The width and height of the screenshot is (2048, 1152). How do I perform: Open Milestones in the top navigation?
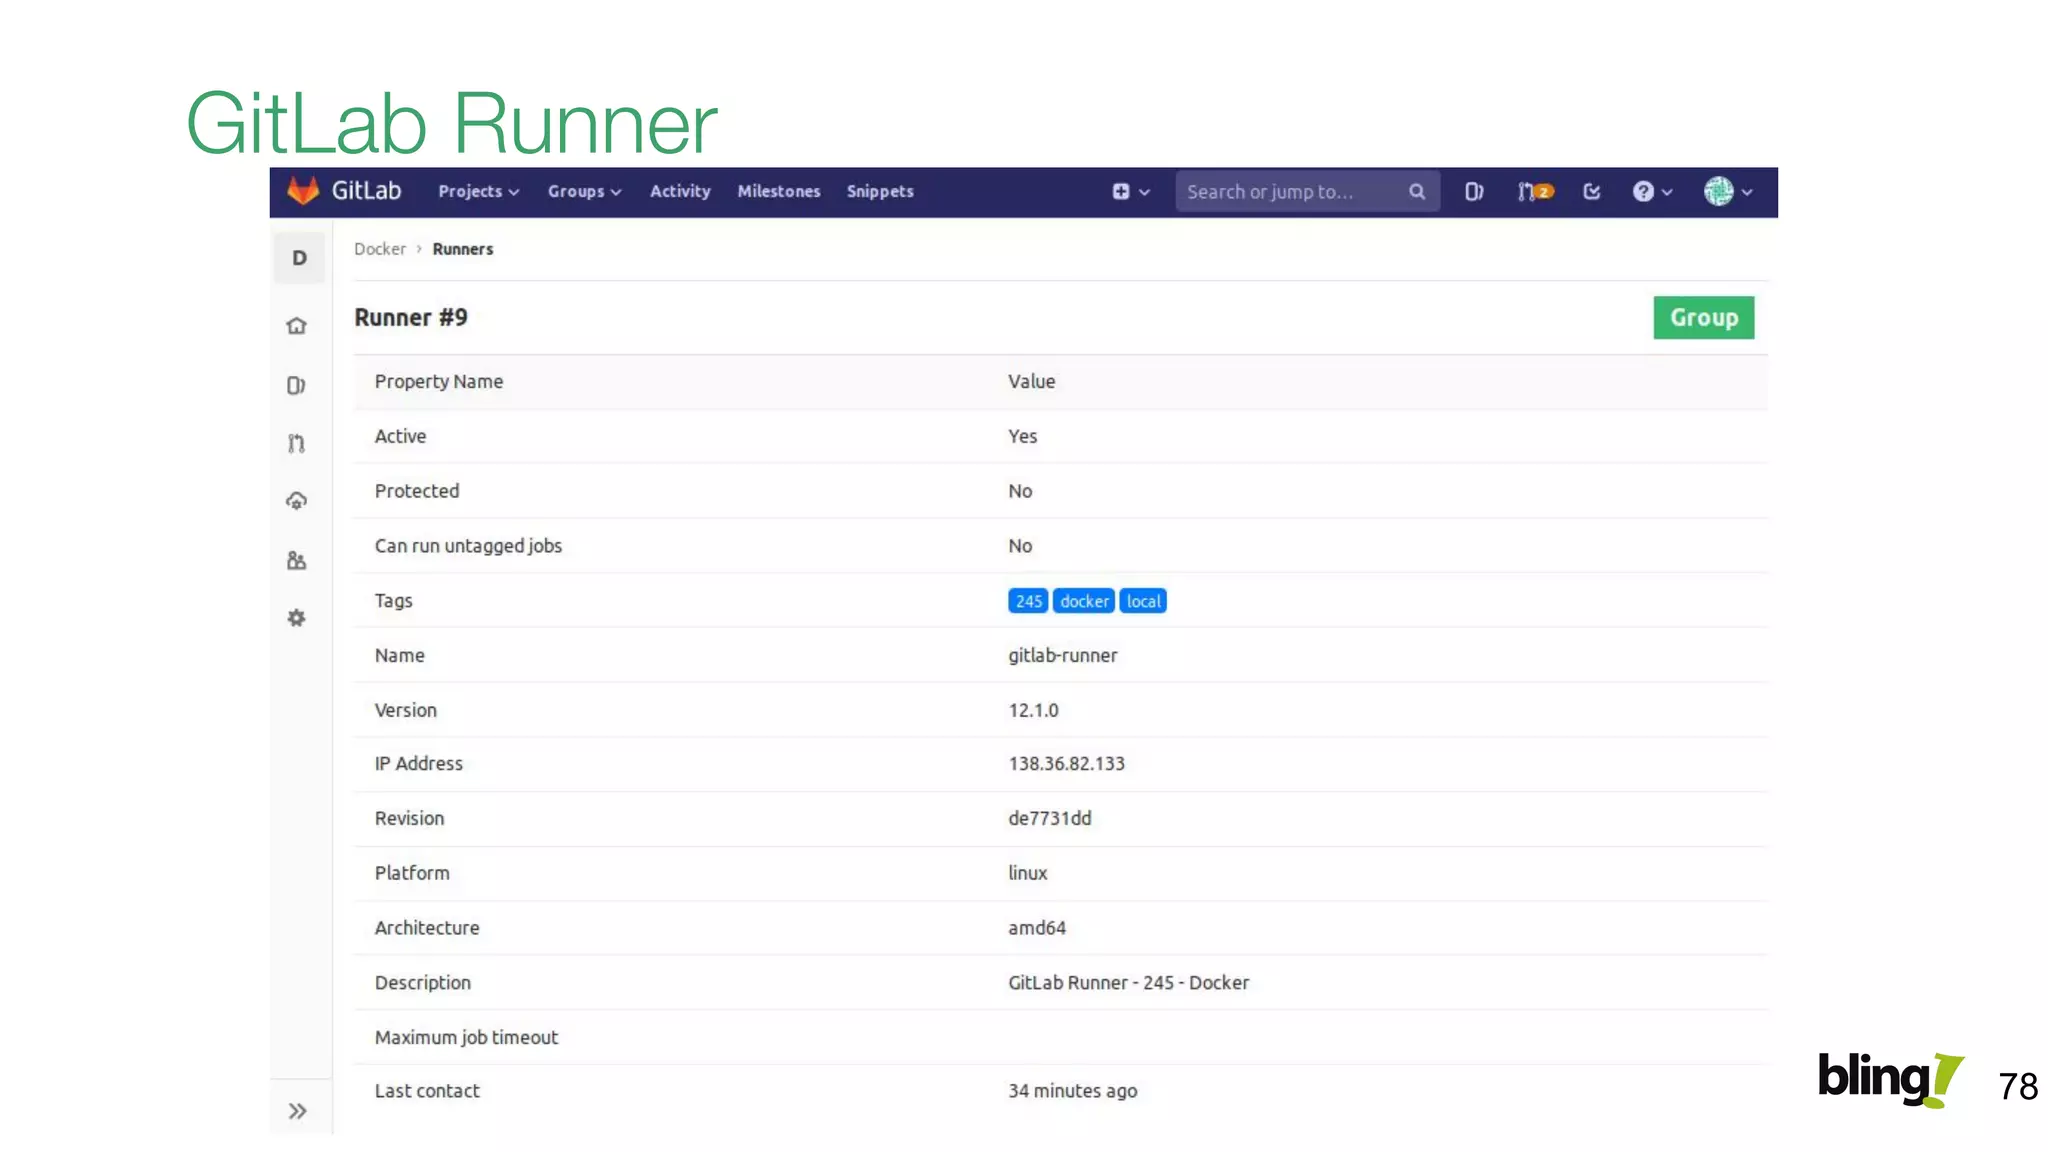[x=779, y=191]
